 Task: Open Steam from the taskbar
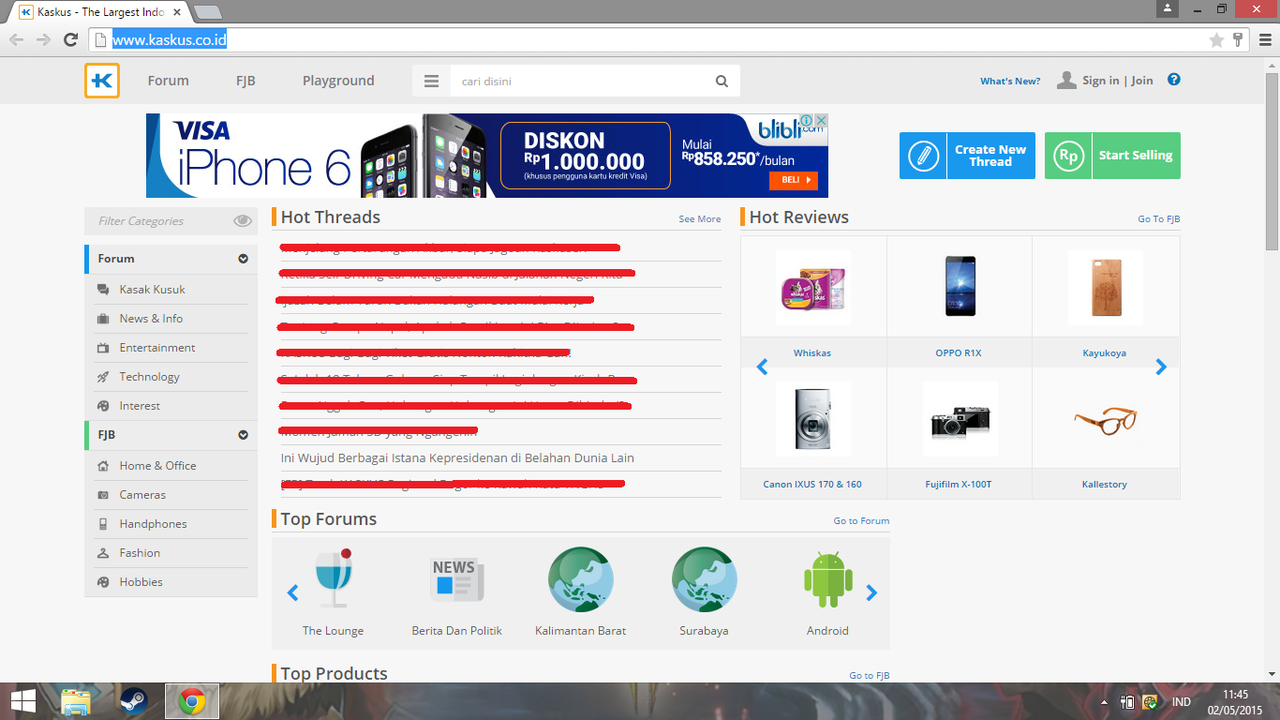134,701
